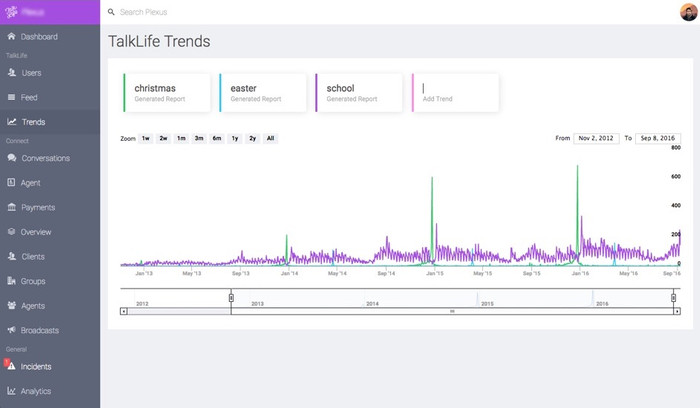Click the Dashboard home icon
Image resolution: width=700 pixels, height=408 pixels.
click(11, 37)
